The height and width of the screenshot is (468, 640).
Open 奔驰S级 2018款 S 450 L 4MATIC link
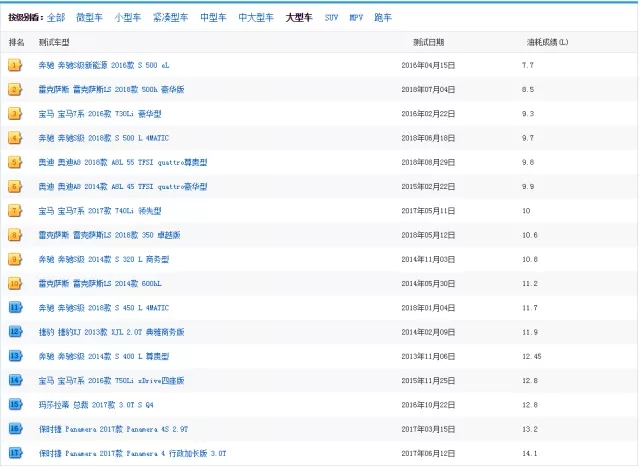pyautogui.click(x=104, y=308)
